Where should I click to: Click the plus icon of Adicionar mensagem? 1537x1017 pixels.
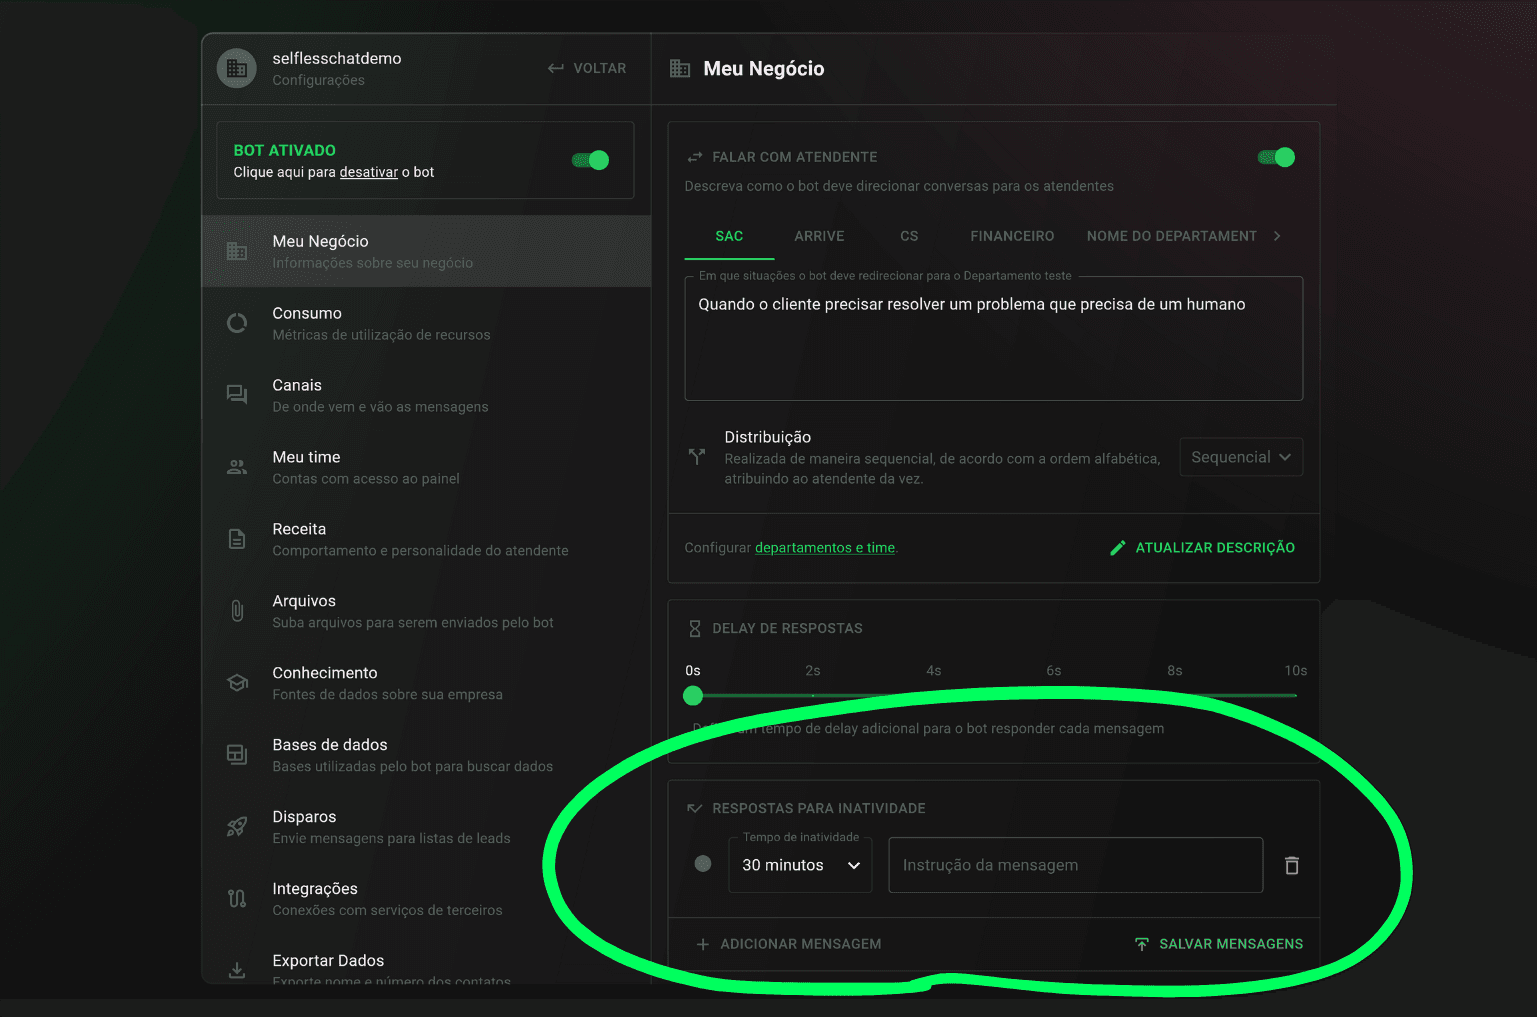[703, 944]
